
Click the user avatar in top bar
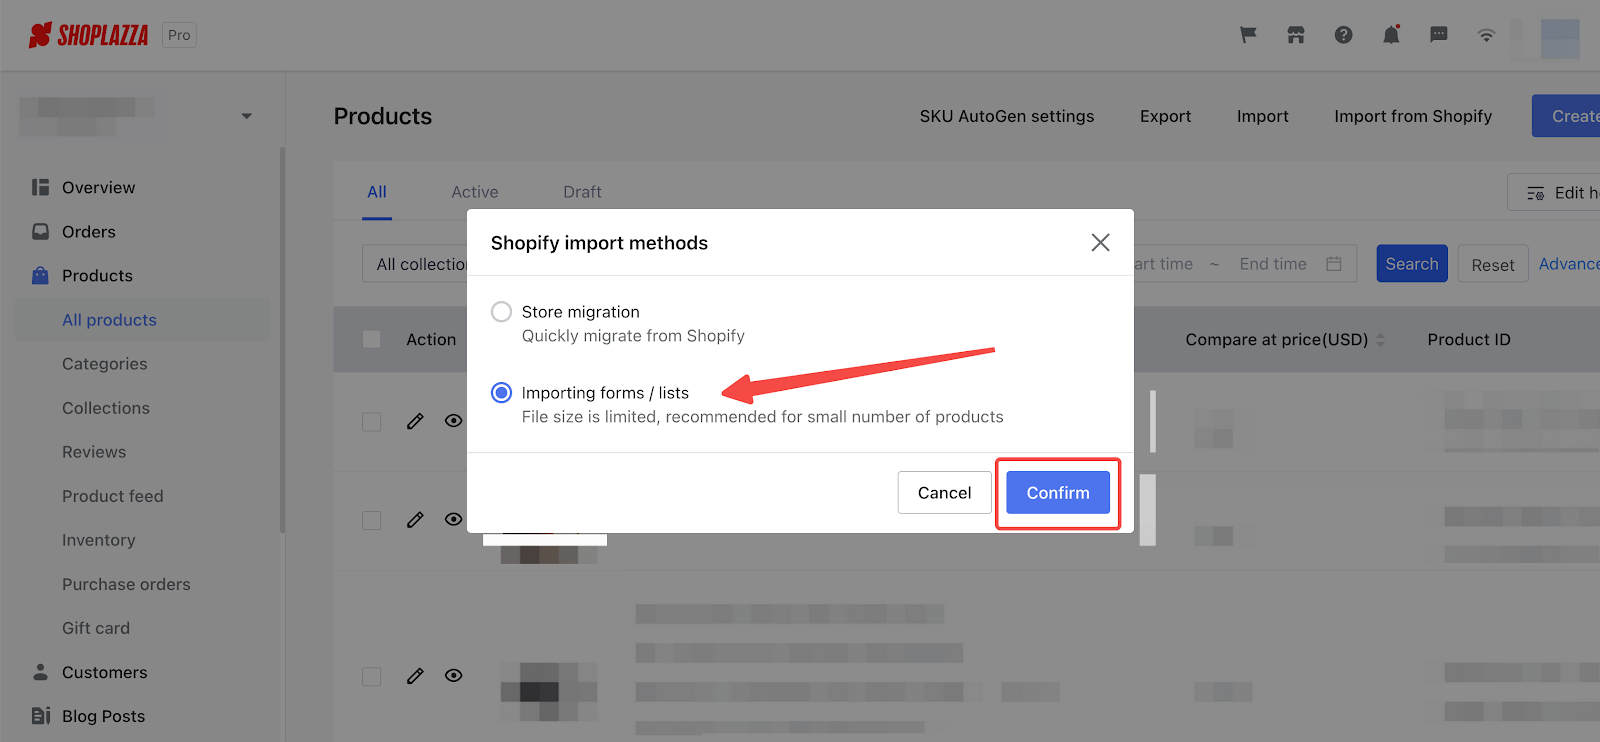click(1560, 39)
